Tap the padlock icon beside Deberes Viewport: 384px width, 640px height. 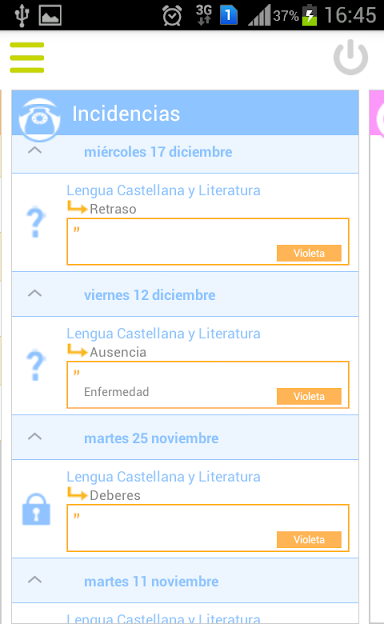point(36,509)
